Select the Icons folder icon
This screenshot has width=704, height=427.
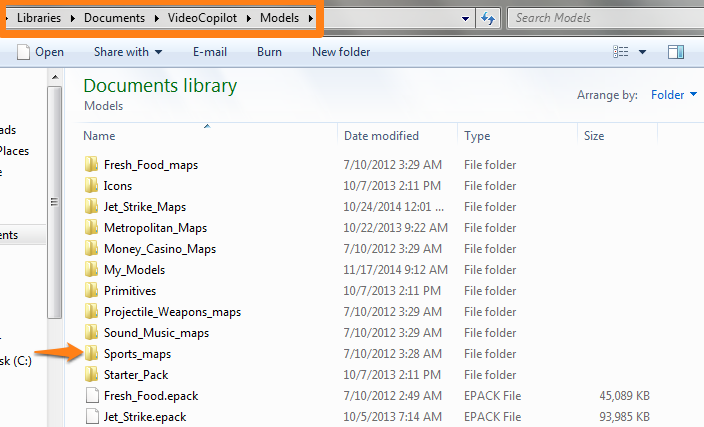(x=91, y=186)
